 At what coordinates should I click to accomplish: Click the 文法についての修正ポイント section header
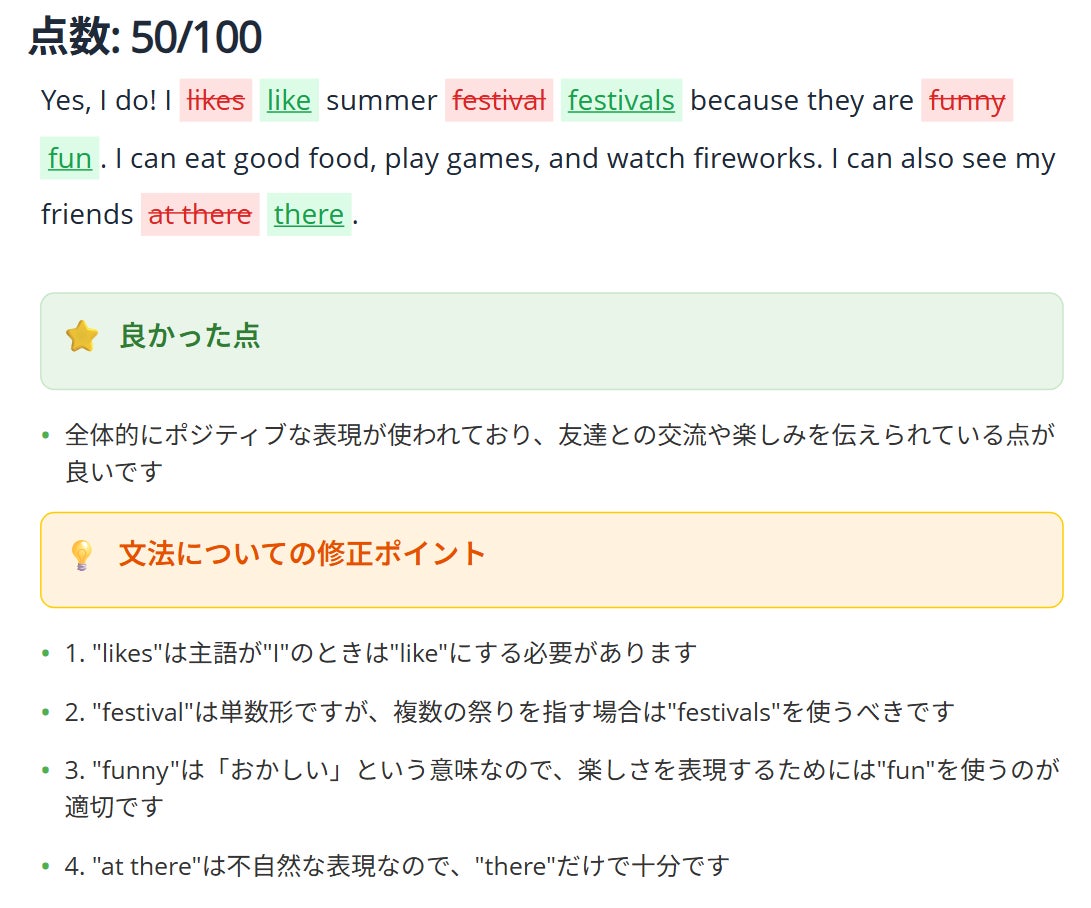point(302,554)
